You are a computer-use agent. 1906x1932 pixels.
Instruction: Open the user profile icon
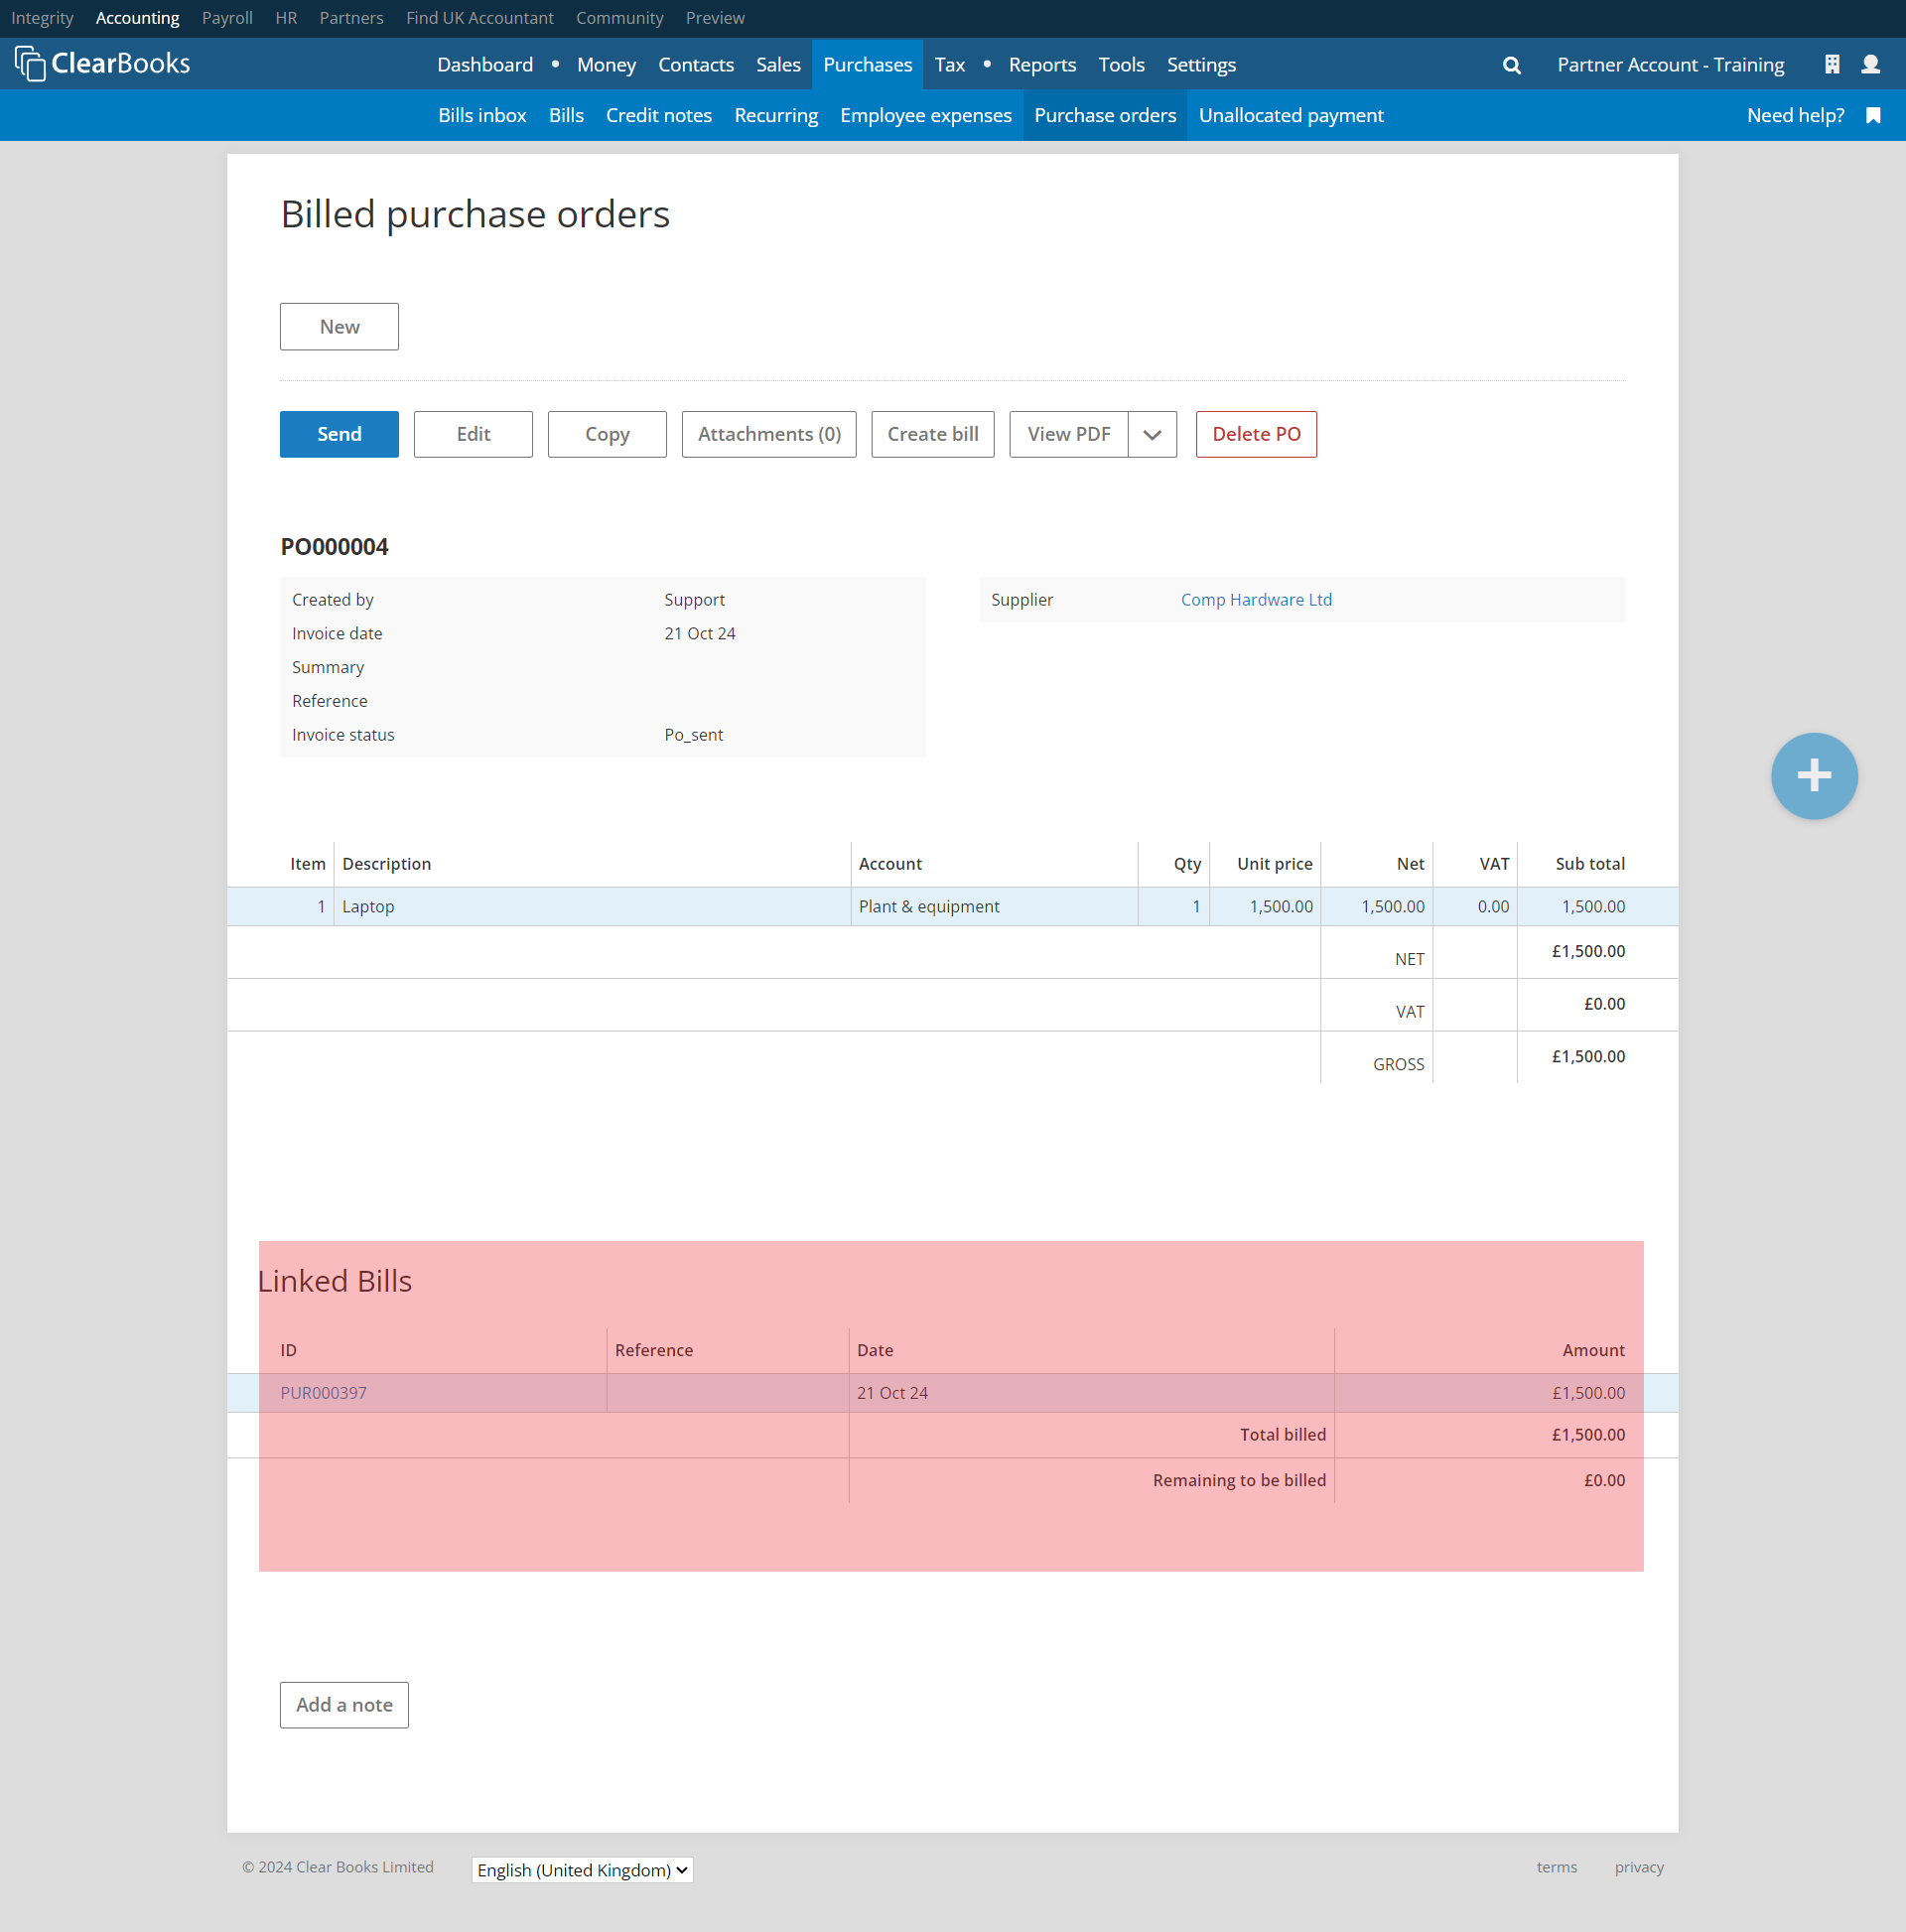(1870, 64)
